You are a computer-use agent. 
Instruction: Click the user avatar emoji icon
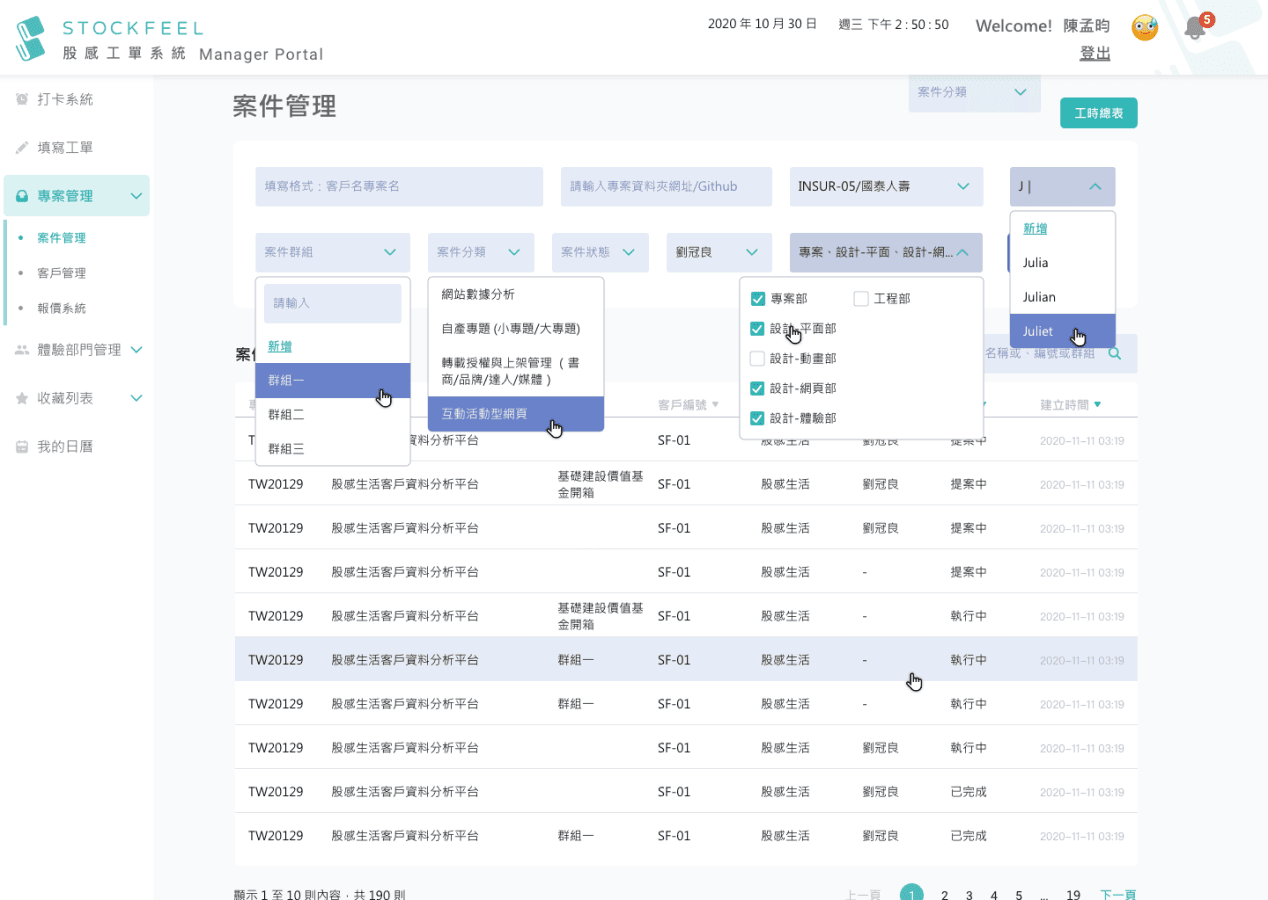click(1144, 28)
